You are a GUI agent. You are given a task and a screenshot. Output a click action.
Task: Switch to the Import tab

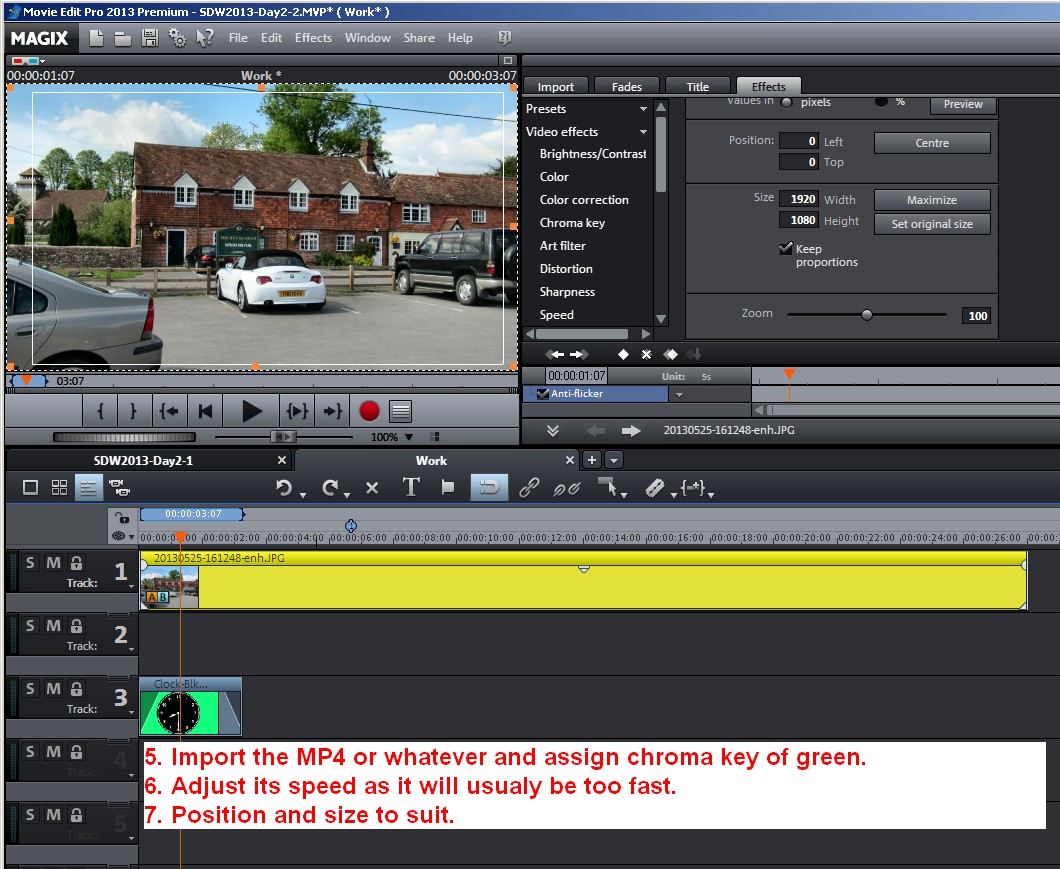(556, 87)
